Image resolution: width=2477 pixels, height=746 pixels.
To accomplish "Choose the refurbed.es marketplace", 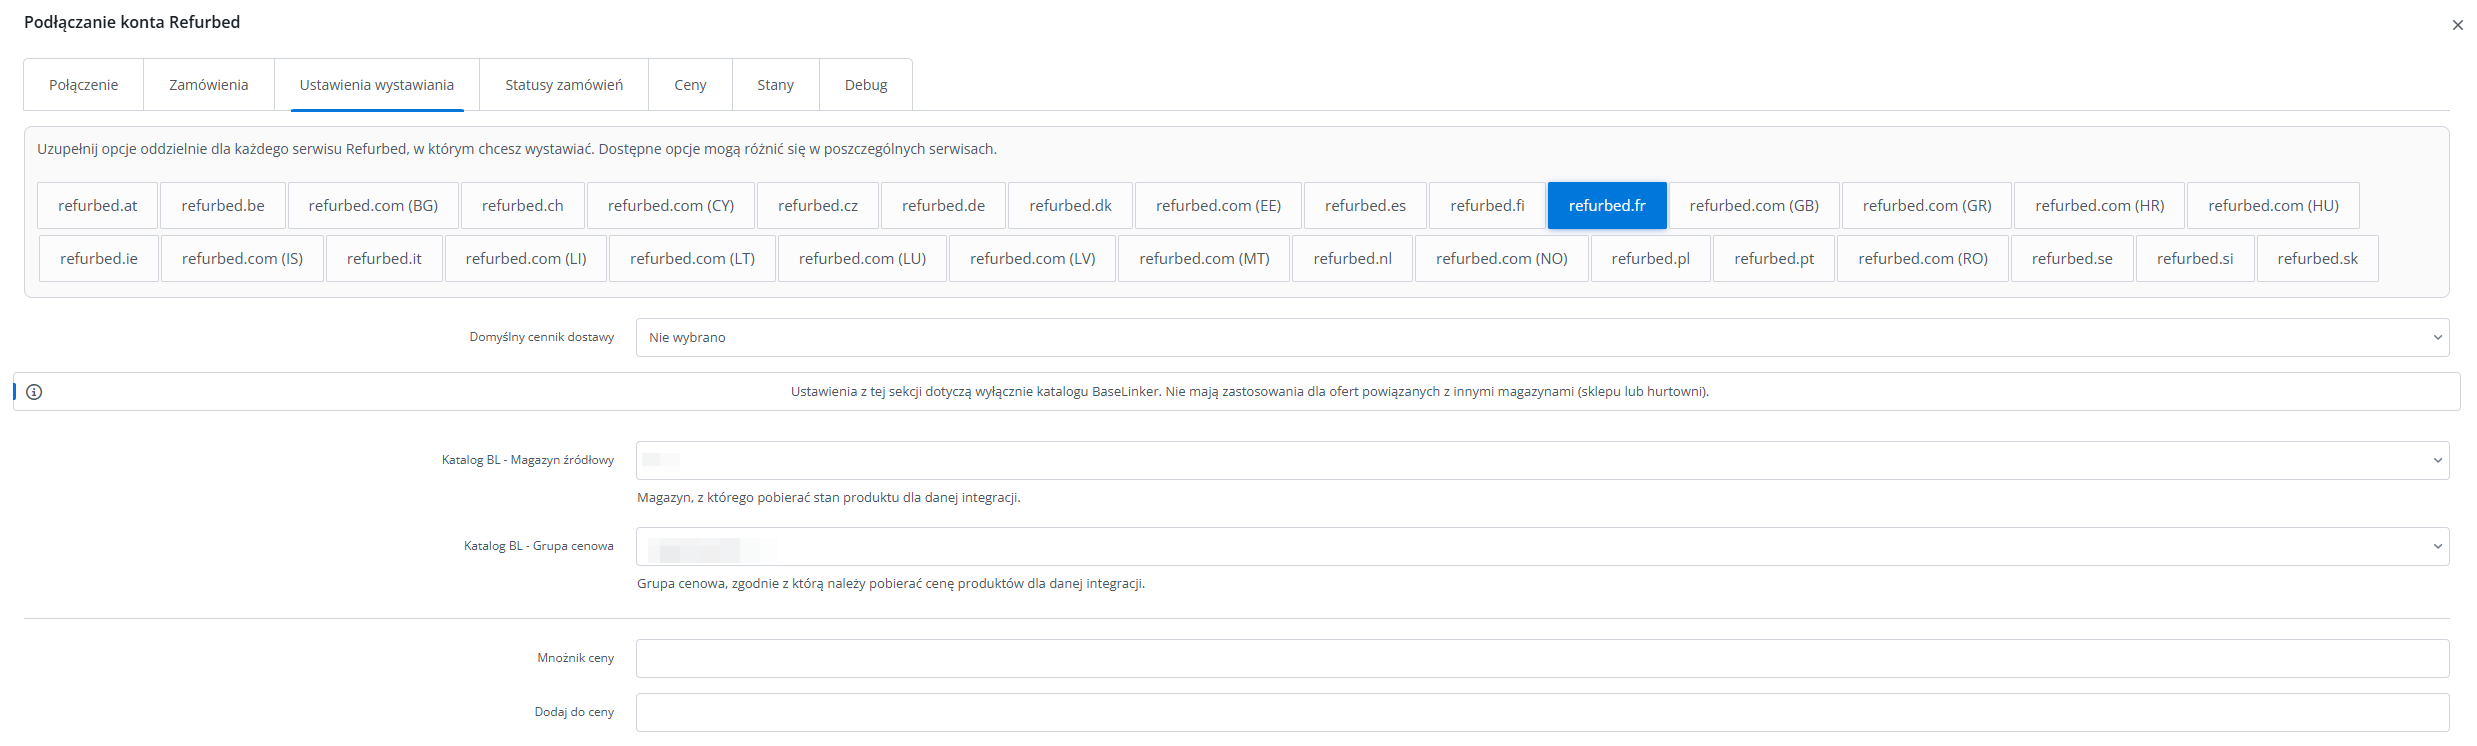I will pyautogui.click(x=1366, y=206).
